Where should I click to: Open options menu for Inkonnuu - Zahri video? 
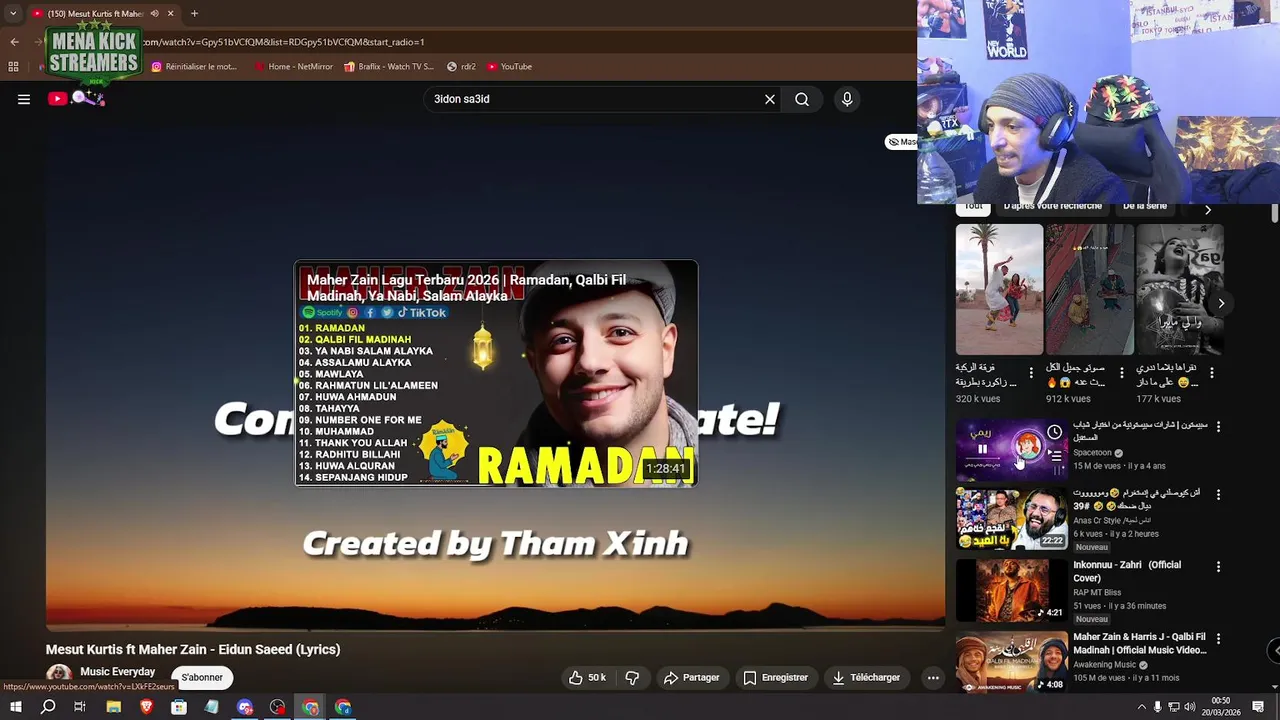coord(1218,567)
